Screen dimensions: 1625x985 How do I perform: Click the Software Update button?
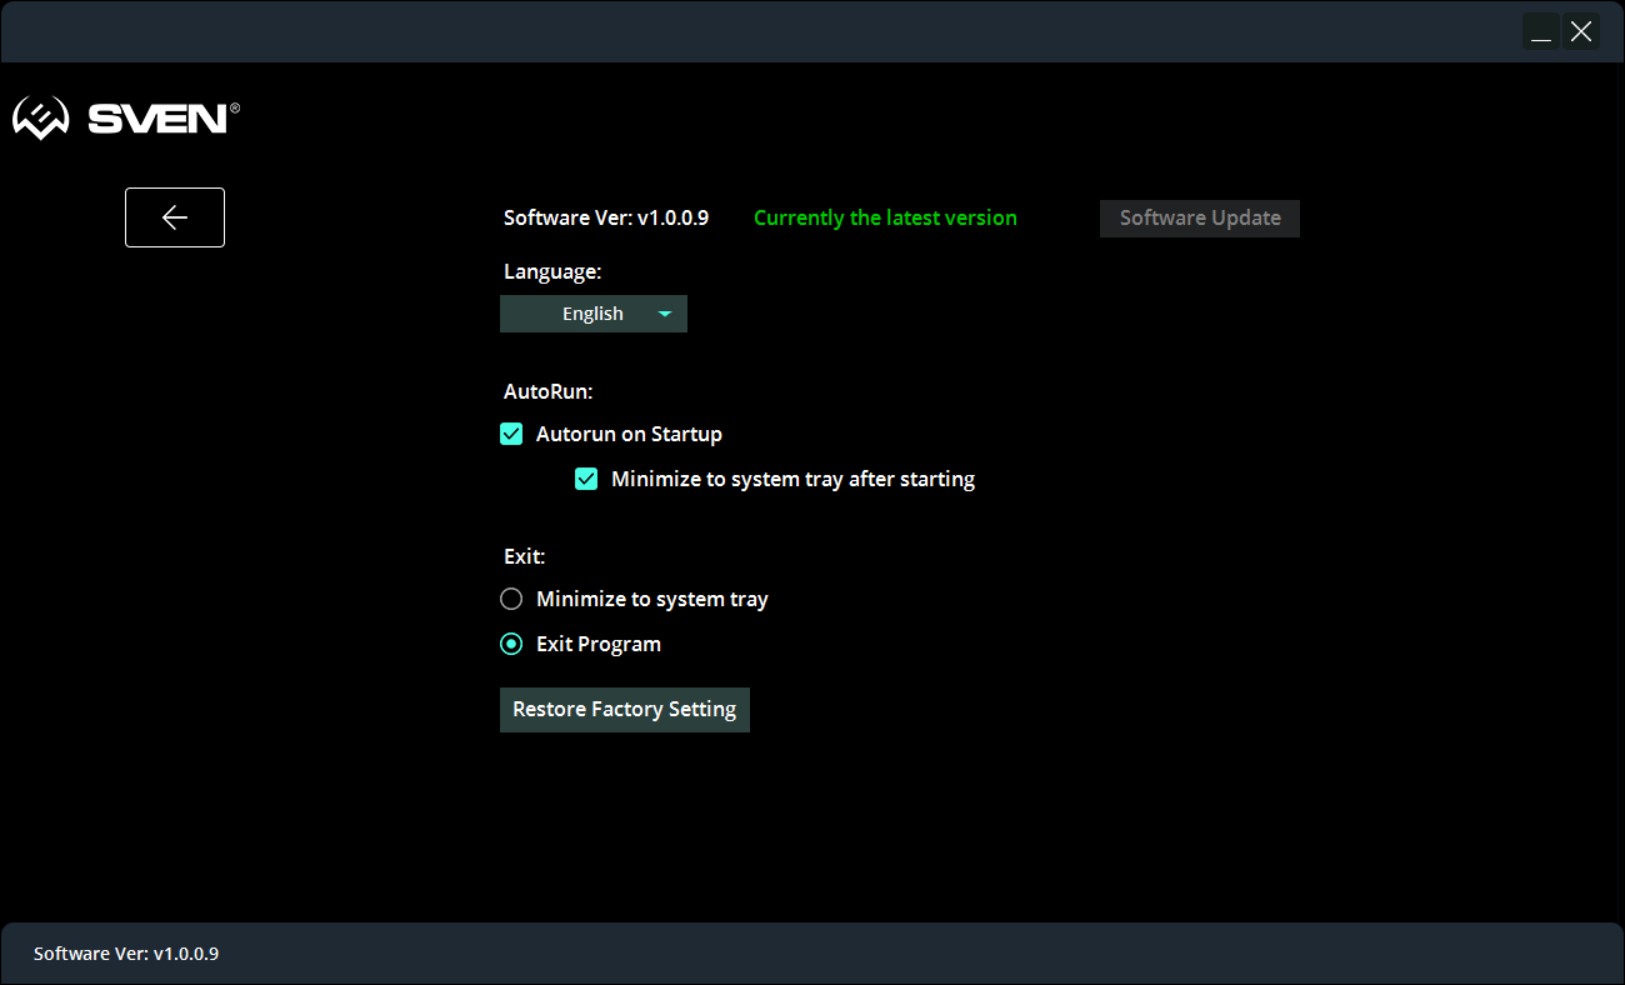pyautogui.click(x=1200, y=218)
